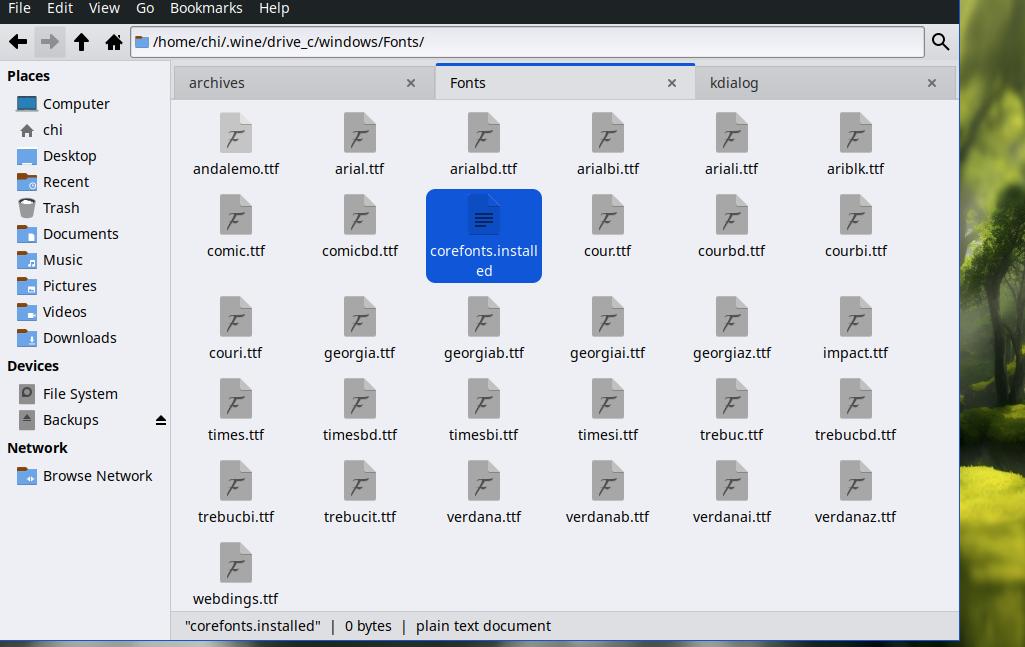Screen dimensions: 1025x647
Task: Select georgiab.ttf file
Action: [x=484, y=329]
